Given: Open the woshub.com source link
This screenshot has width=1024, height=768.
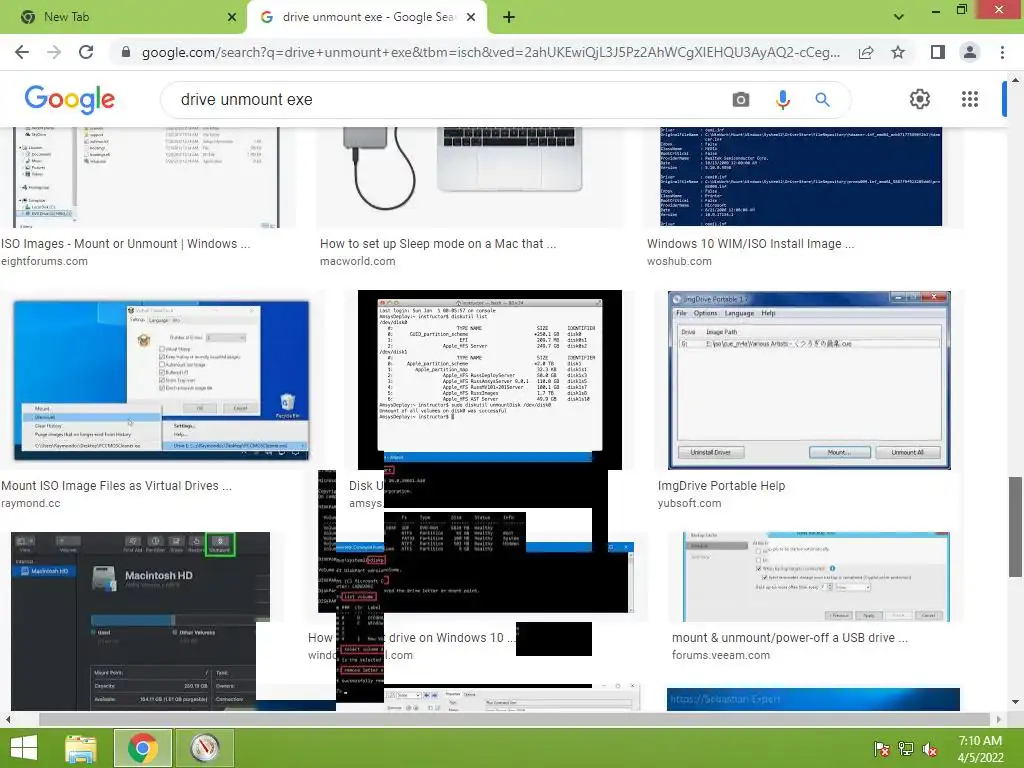Looking at the screenshot, I should pos(679,261).
